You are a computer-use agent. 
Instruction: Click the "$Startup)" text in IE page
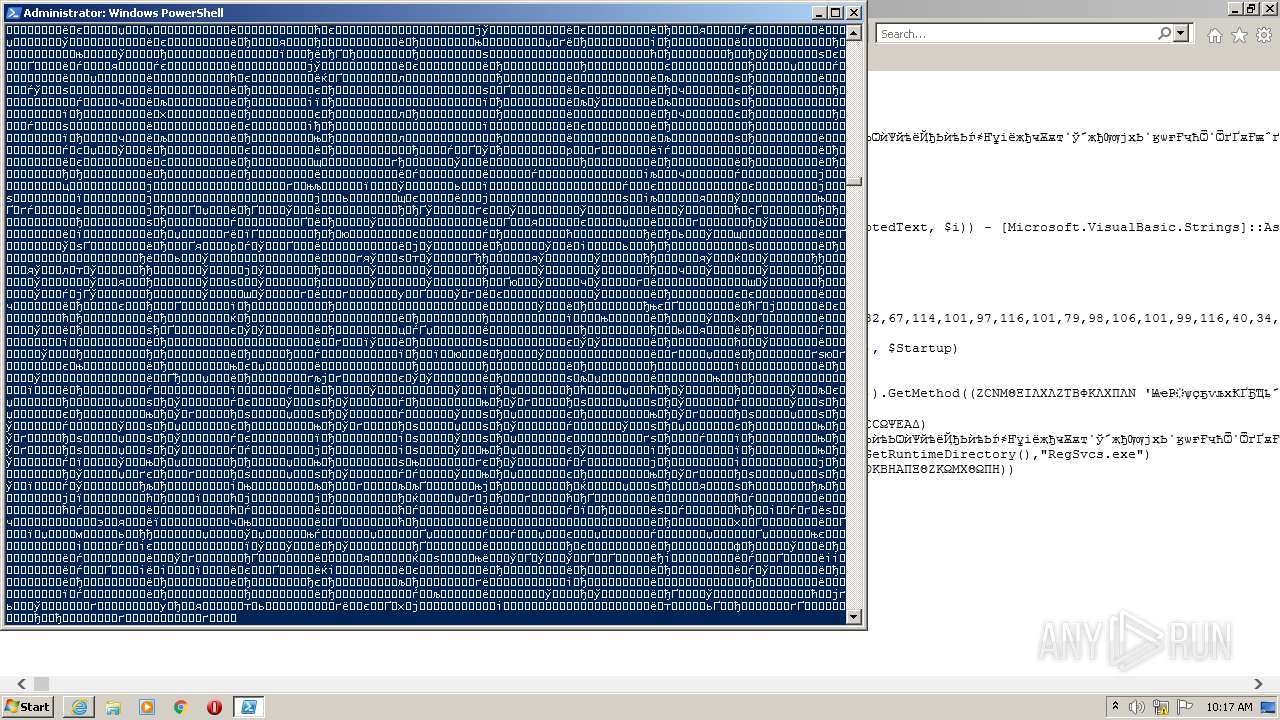pos(922,348)
